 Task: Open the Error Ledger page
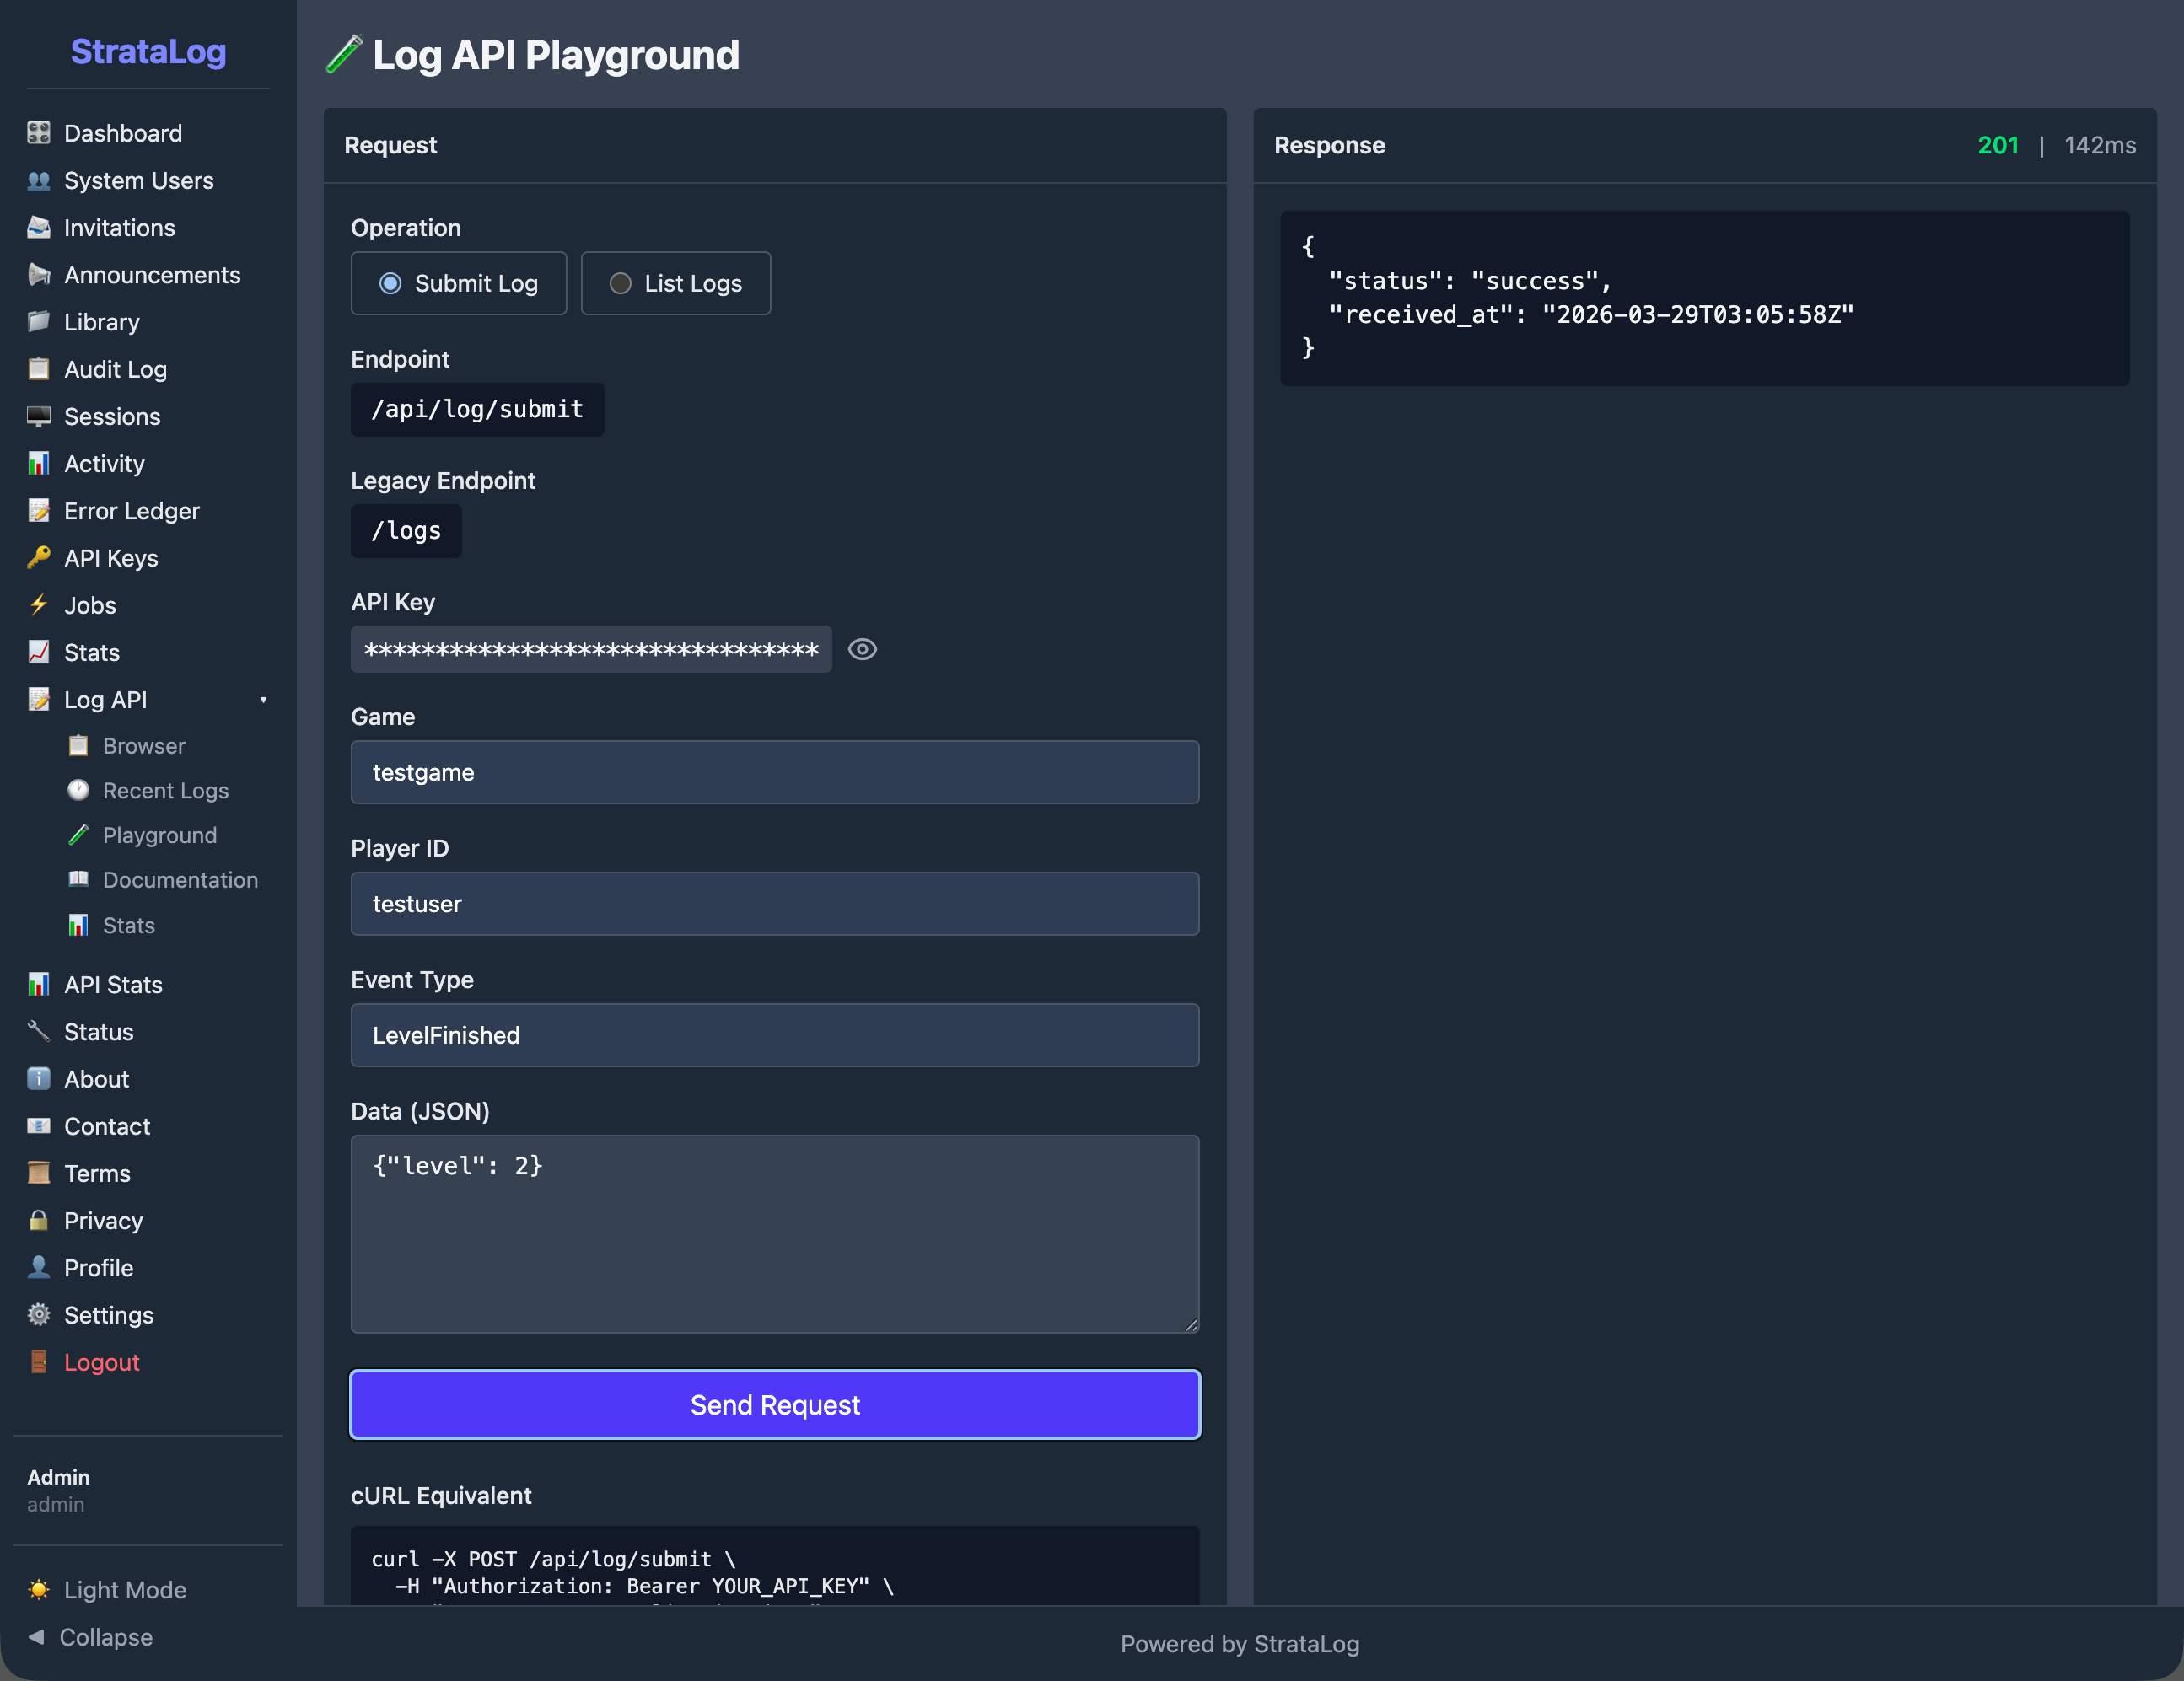pos(131,511)
